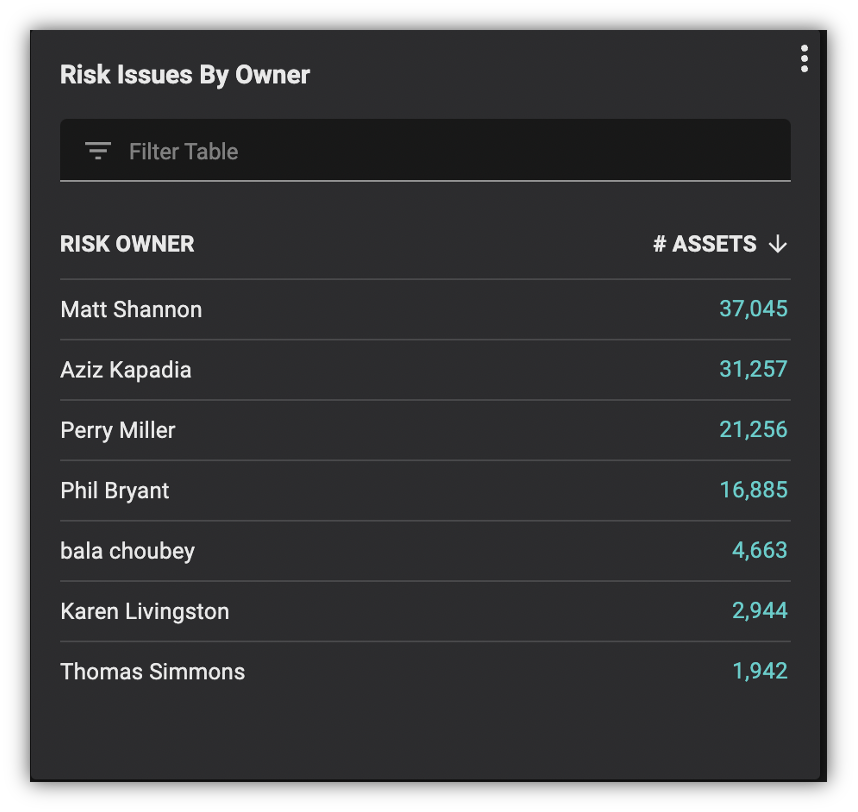
Task: Click the 4,663 assets value
Action: 760,550
